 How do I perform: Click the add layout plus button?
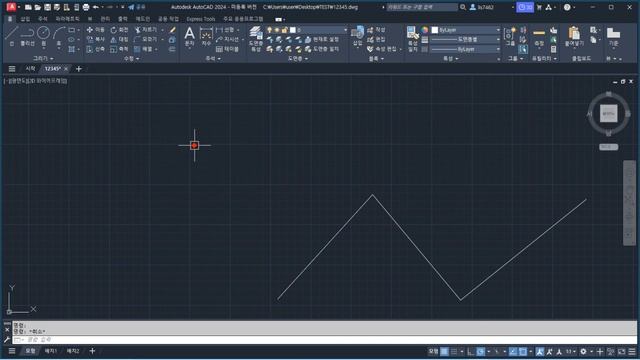coord(92,351)
